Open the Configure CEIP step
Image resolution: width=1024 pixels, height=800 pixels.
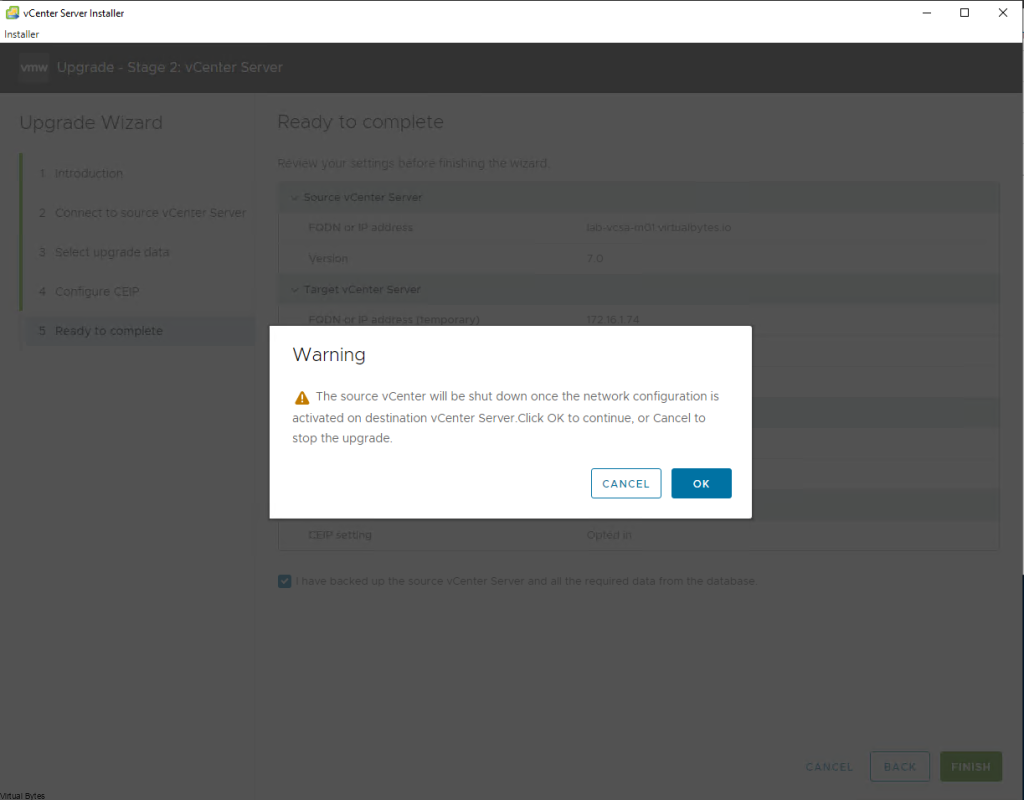pyautogui.click(x=95, y=291)
